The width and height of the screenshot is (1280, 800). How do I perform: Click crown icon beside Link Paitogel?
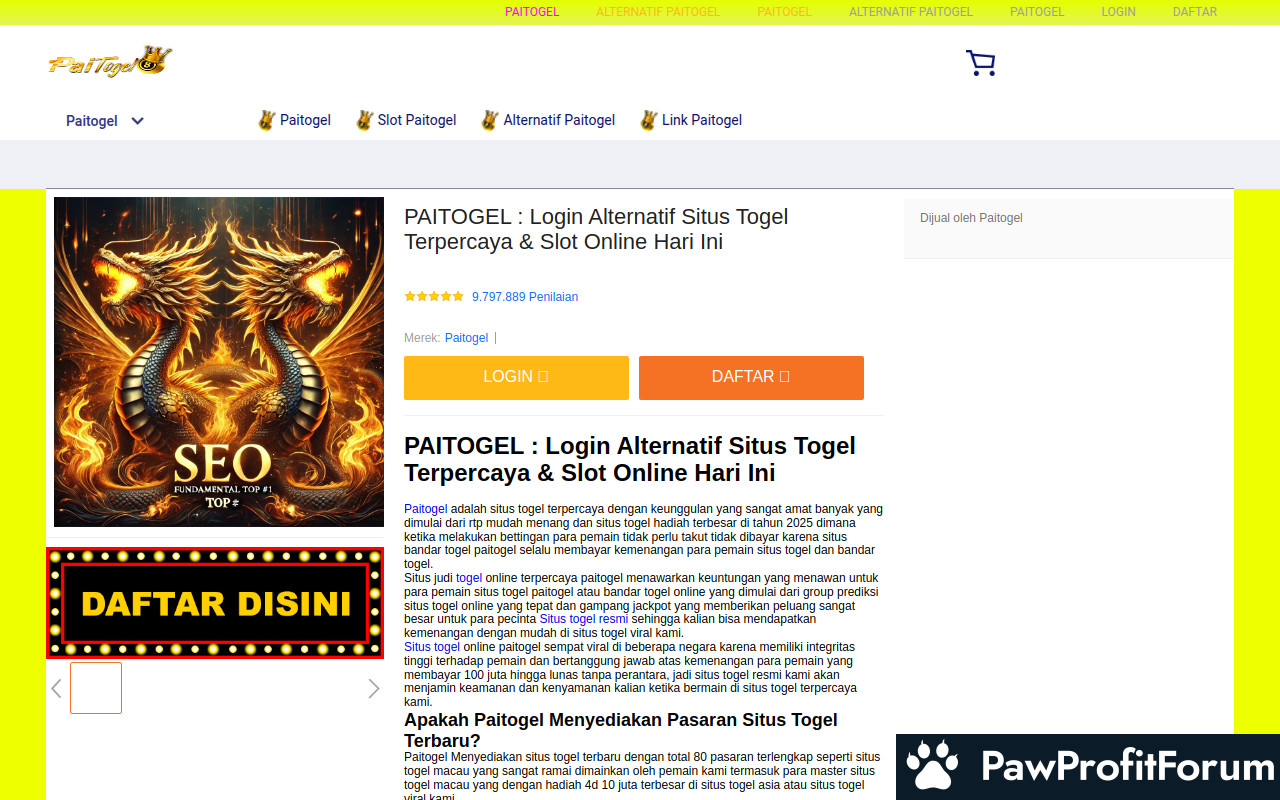pos(649,120)
